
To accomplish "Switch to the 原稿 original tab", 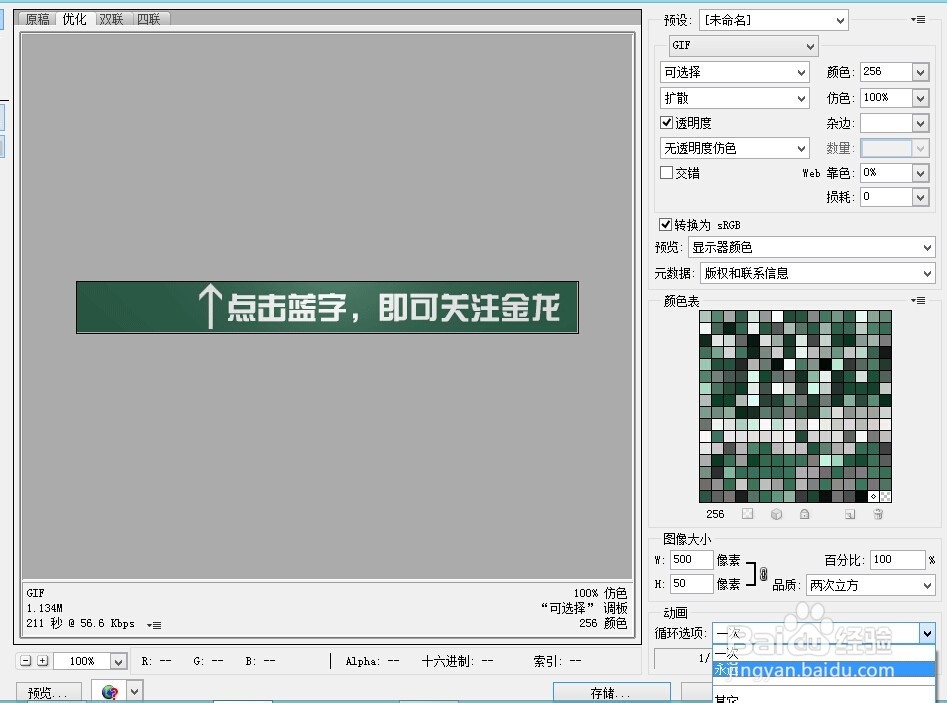I will point(37,19).
